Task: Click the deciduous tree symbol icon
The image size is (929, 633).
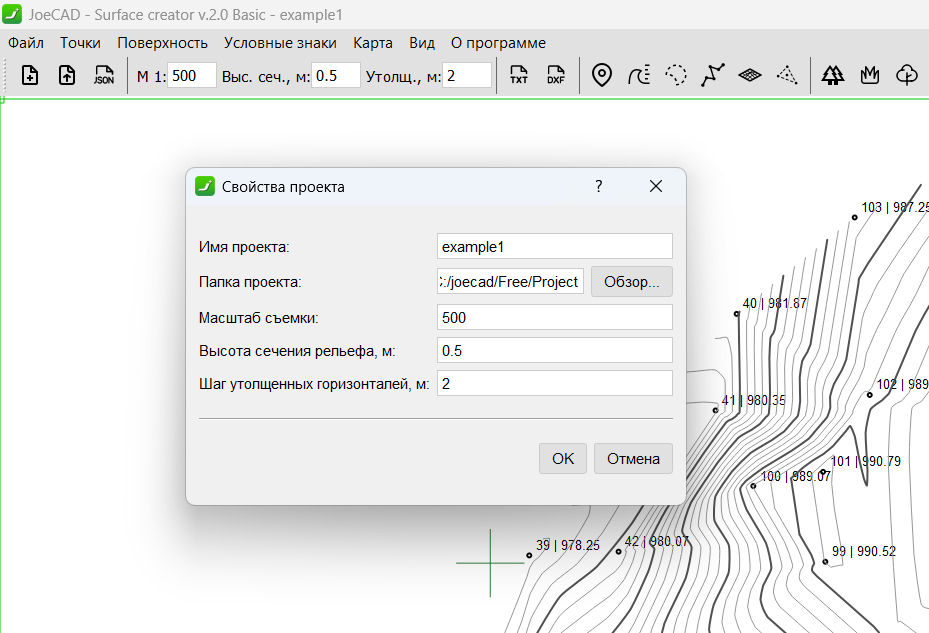Action: click(x=906, y=76)
